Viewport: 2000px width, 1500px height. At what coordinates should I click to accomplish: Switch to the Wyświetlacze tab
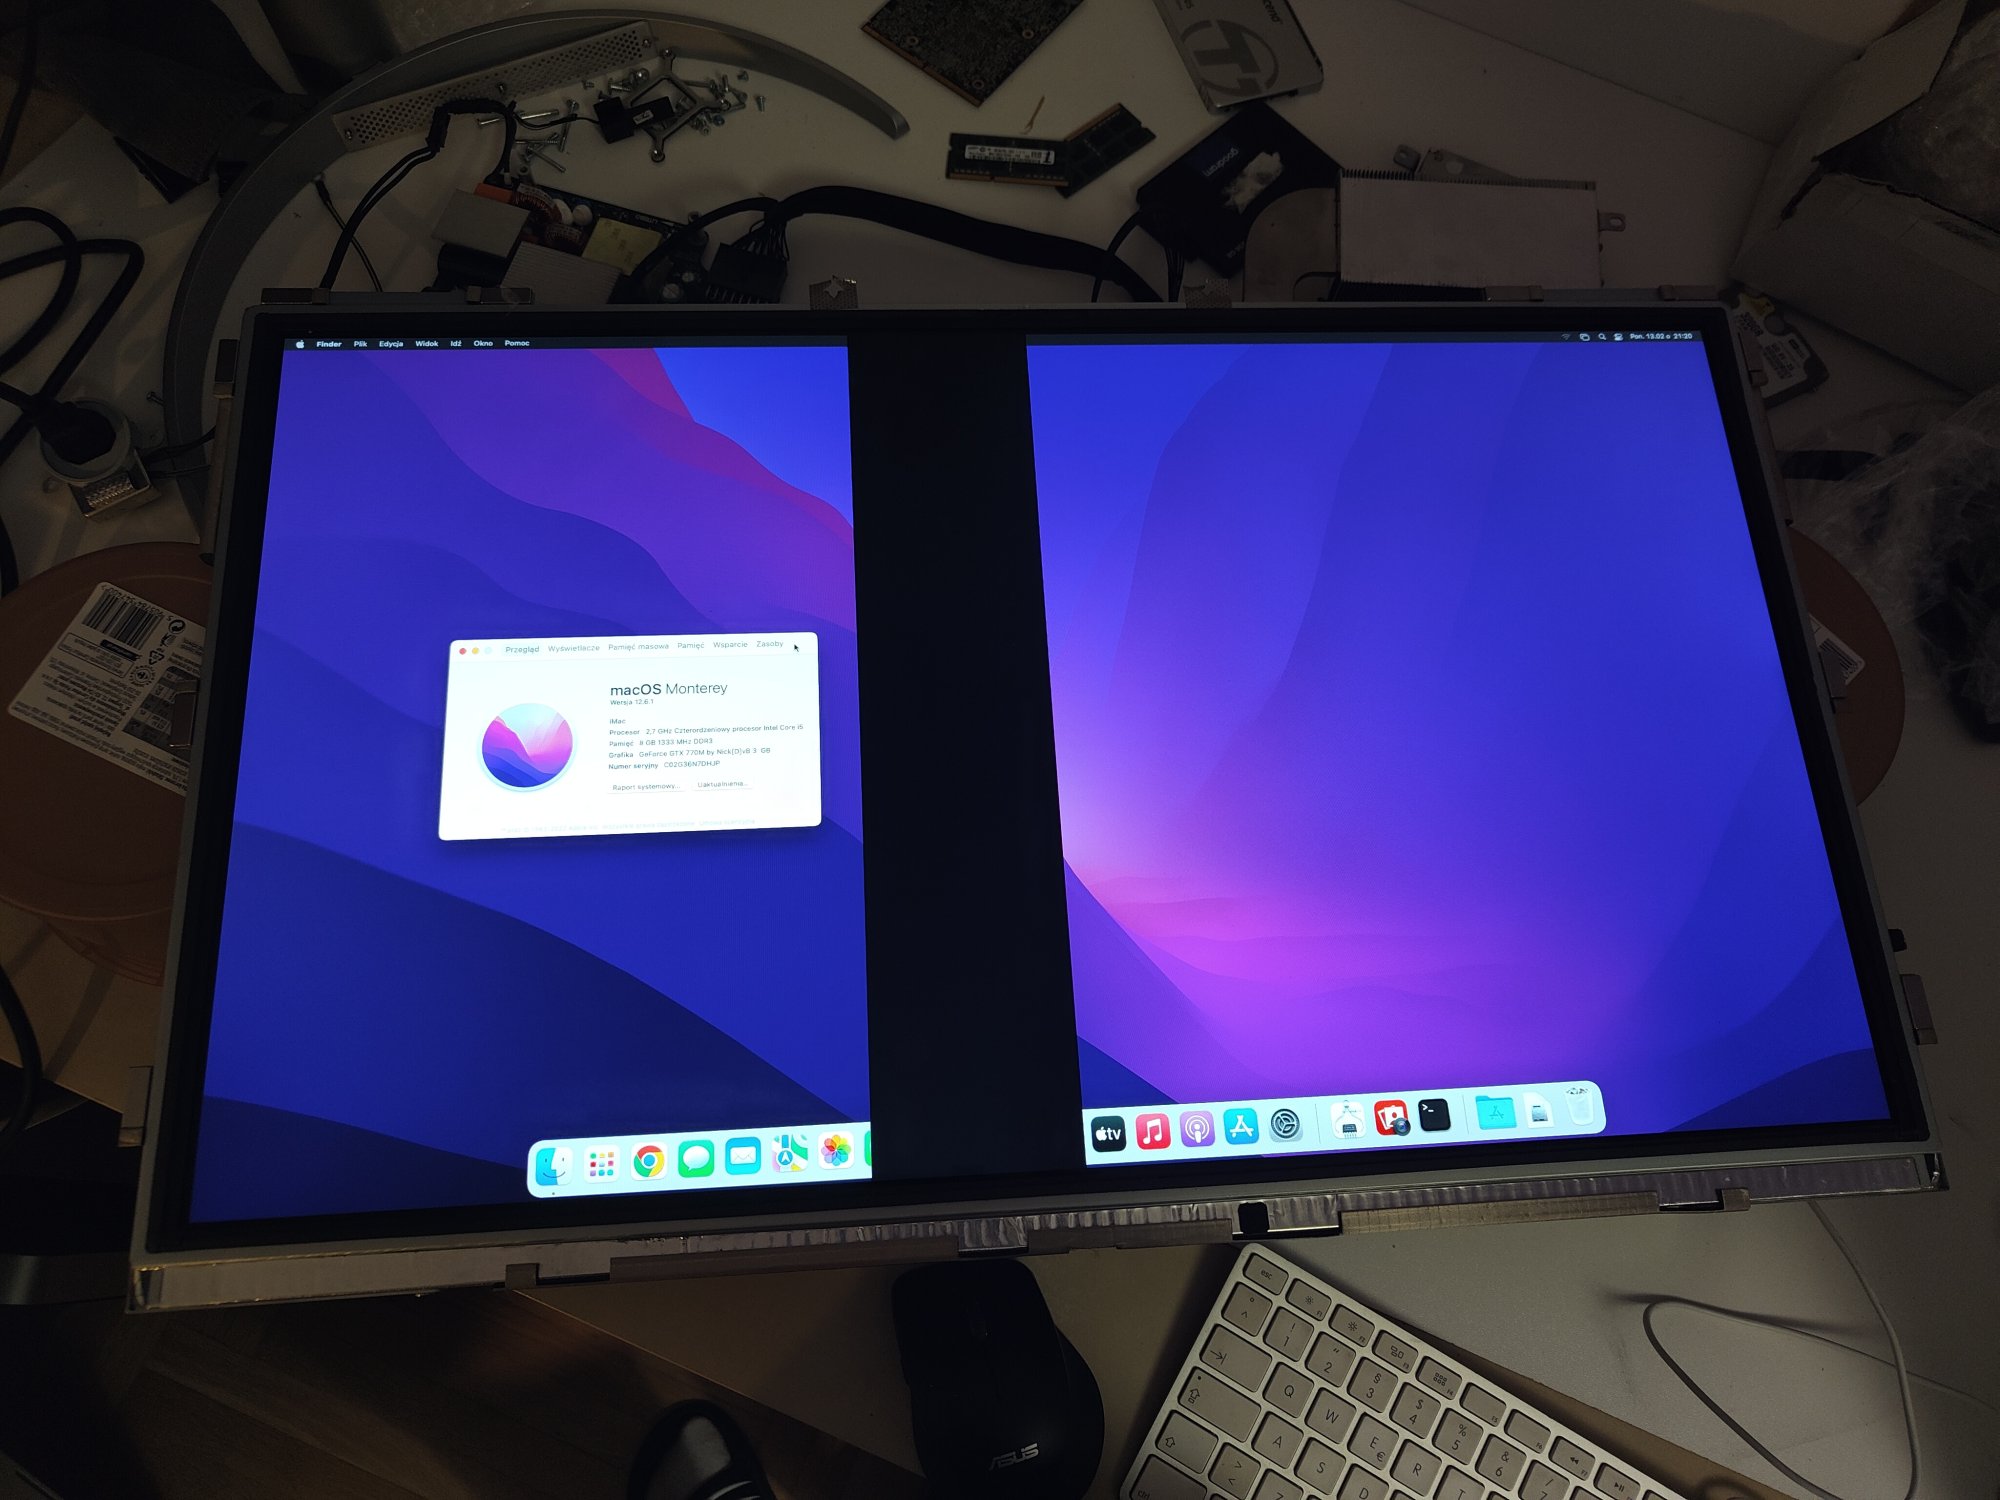tap(574, 648)
